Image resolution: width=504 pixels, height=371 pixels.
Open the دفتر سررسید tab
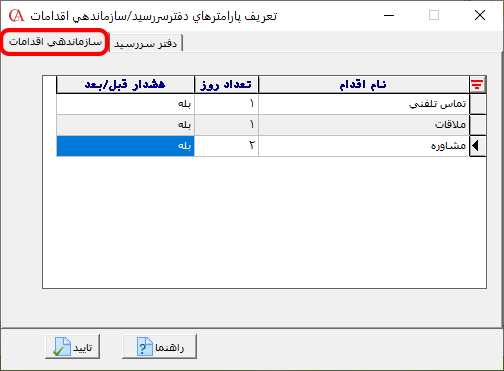point(146,44)
